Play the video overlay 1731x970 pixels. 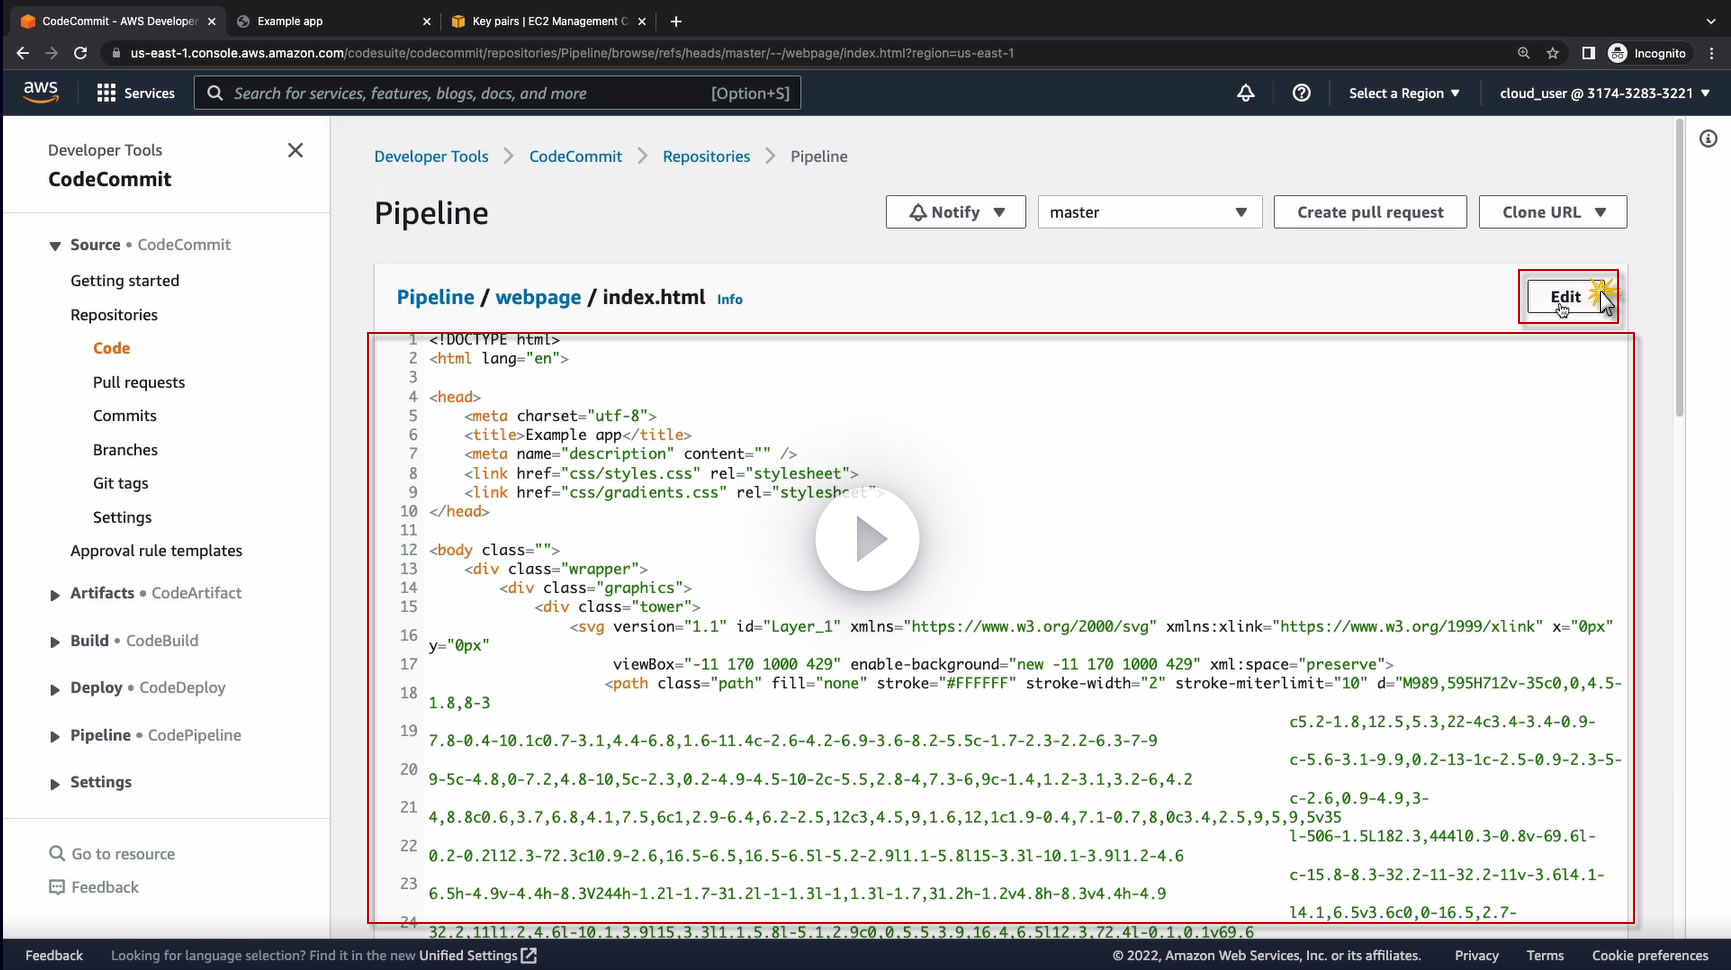point(867,540)
